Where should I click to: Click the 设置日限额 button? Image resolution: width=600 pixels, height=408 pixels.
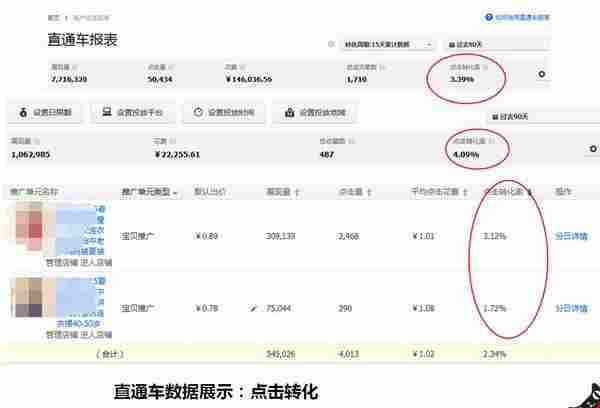click(44, 113)
